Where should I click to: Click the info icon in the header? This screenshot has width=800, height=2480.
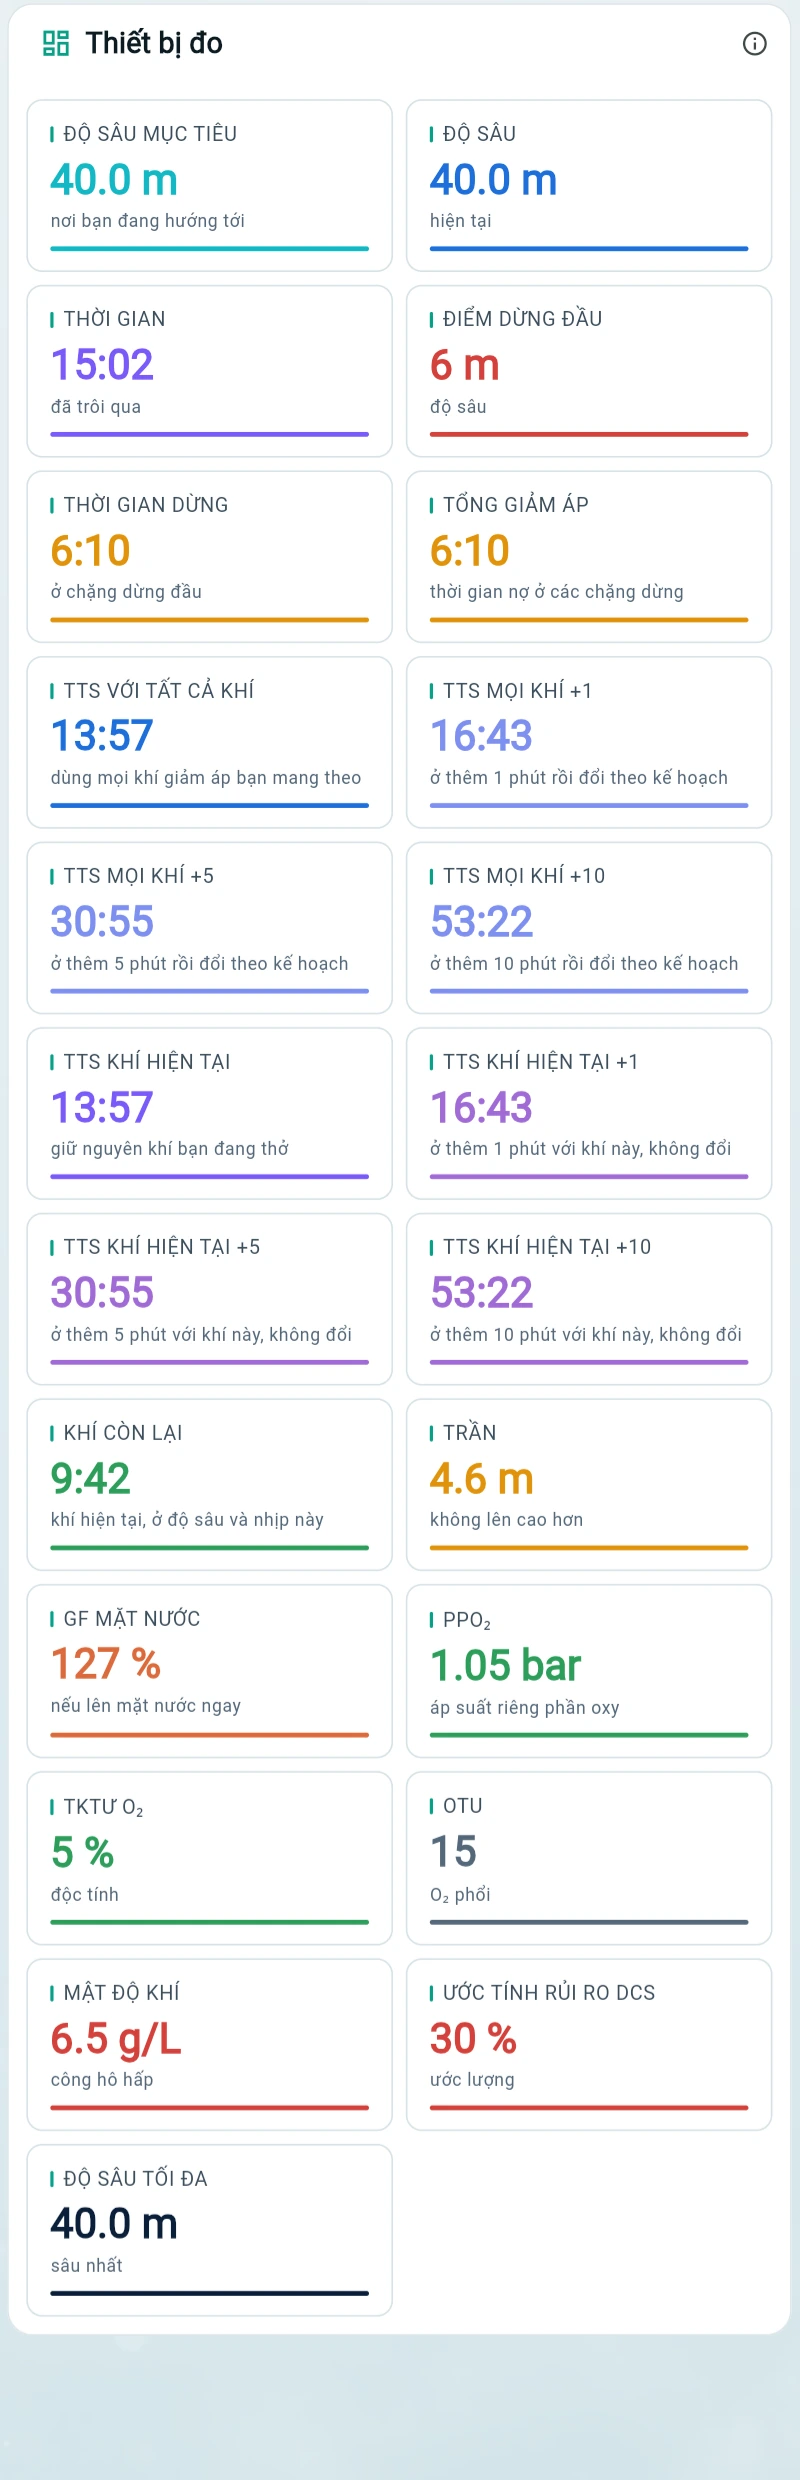coord(755,43)
